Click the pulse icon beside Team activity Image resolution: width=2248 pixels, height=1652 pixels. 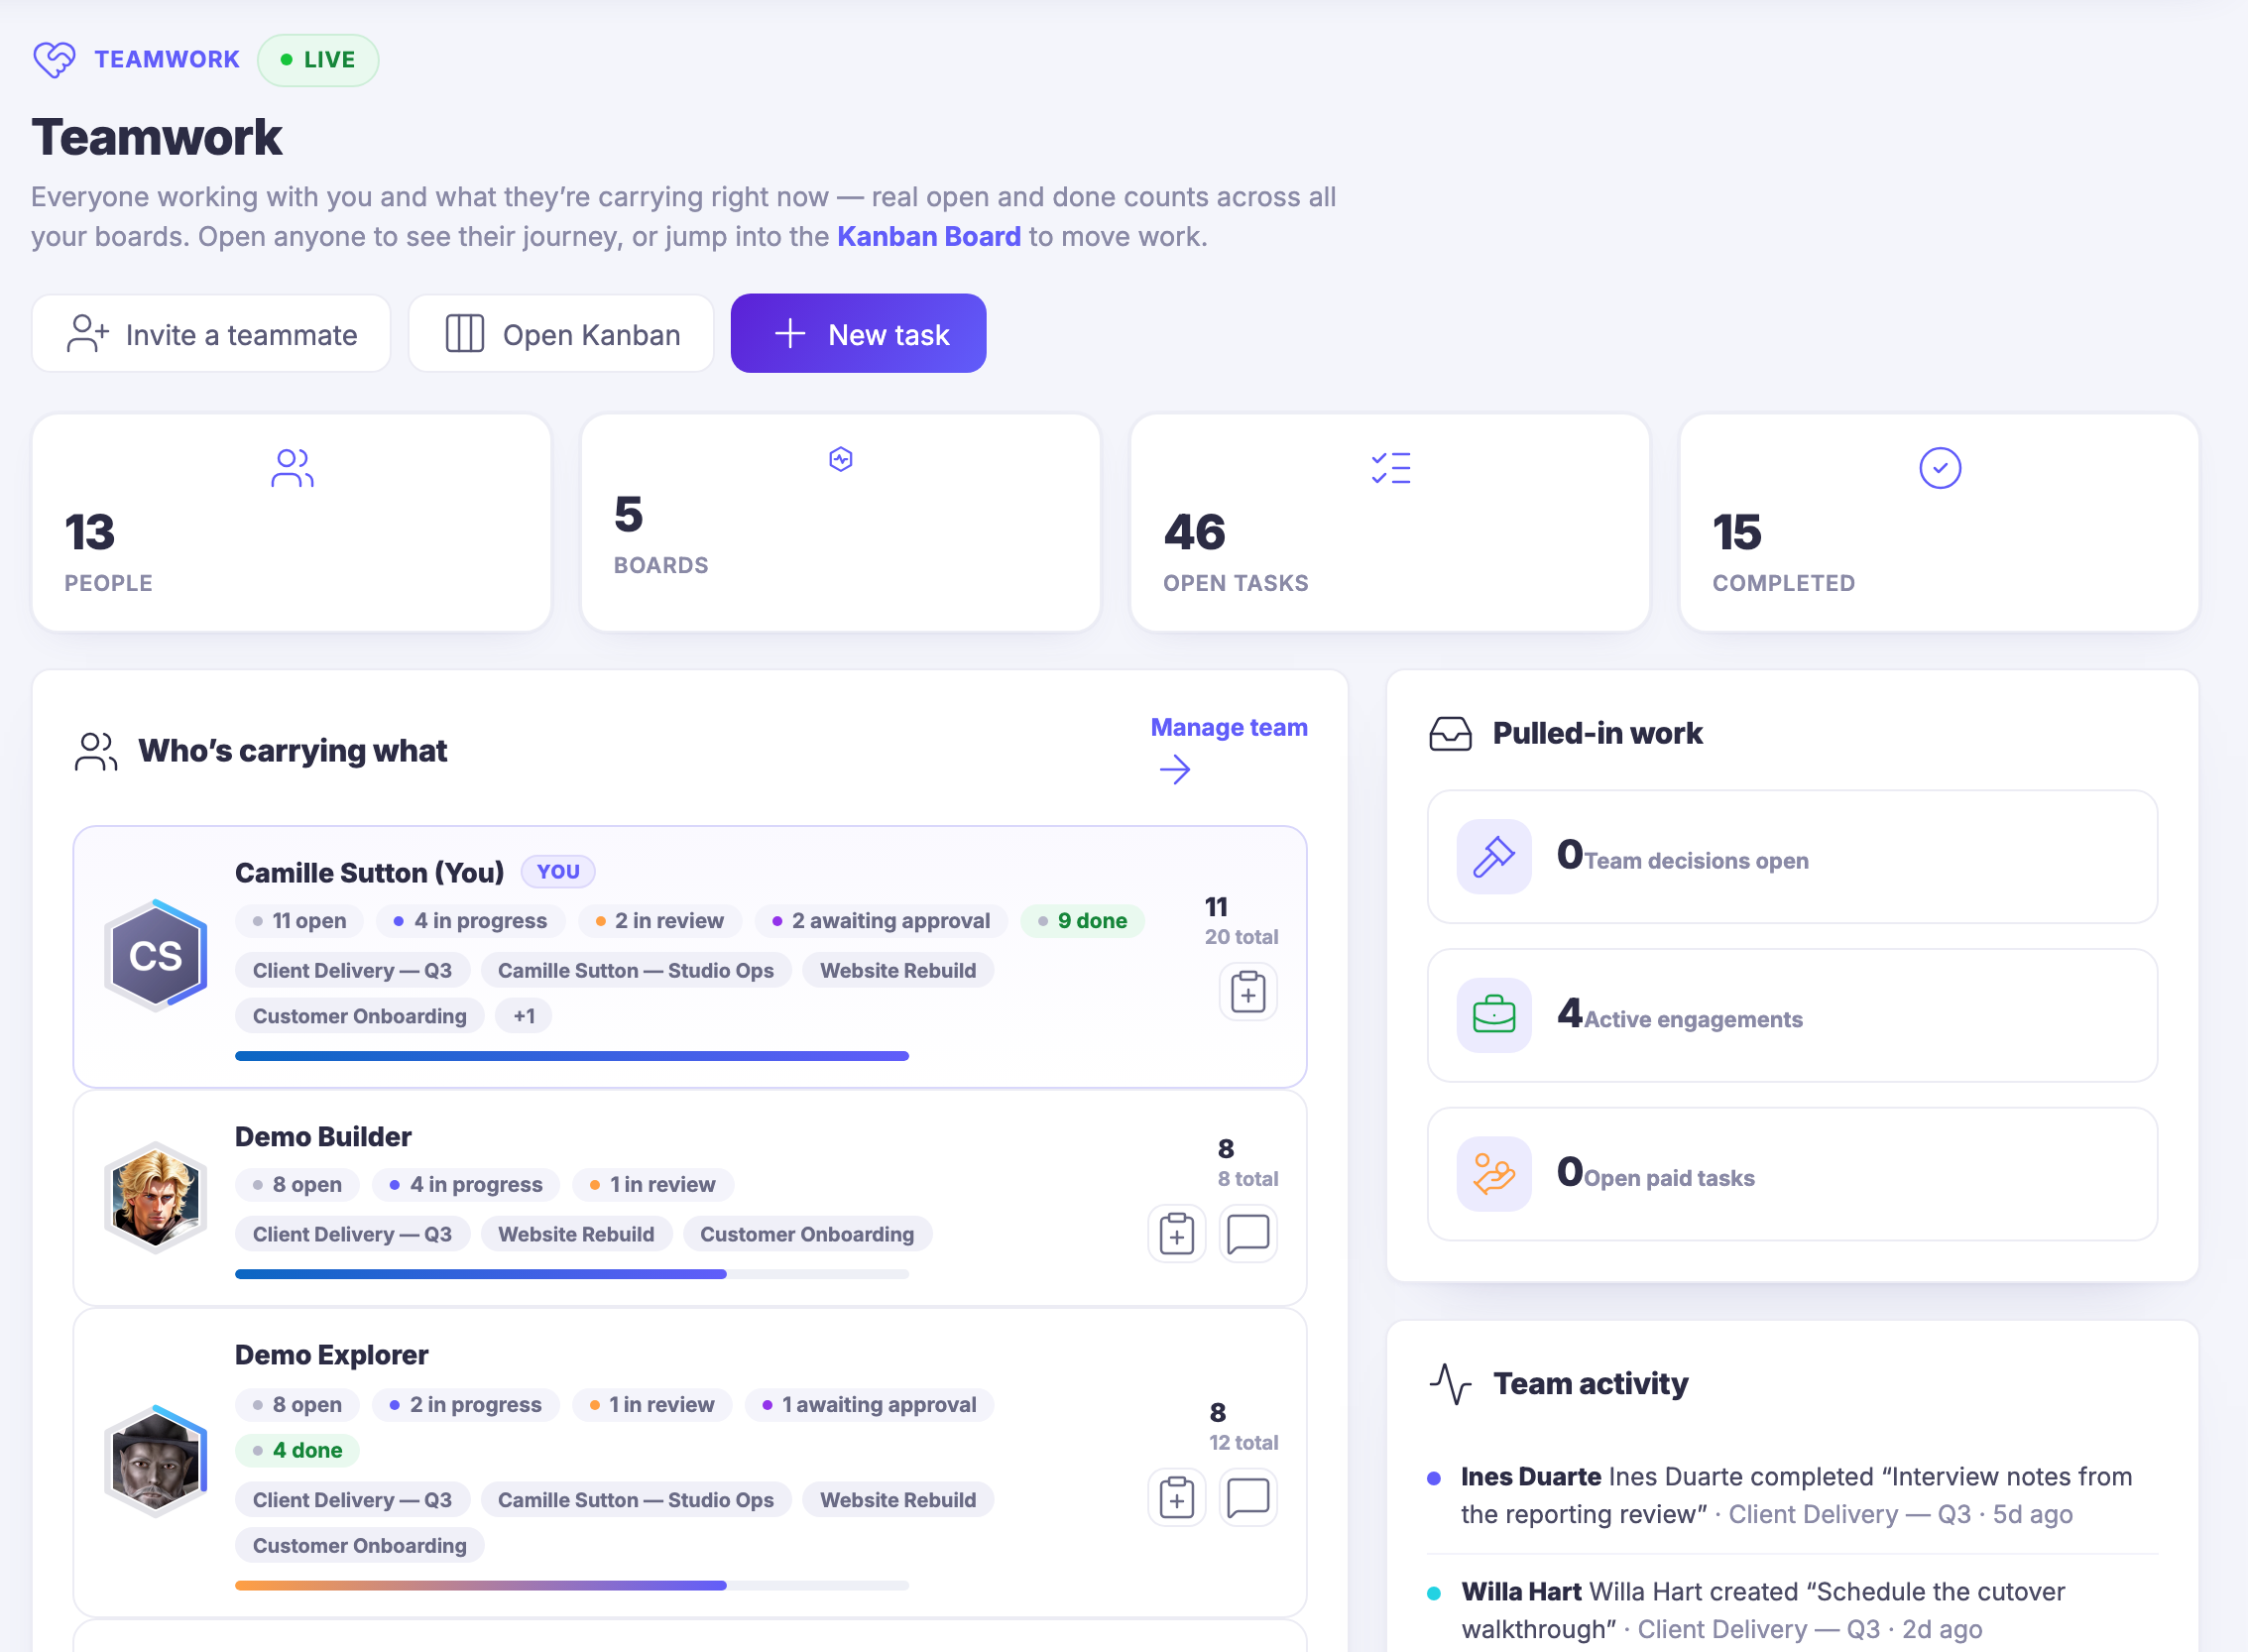(x=1450, y=1384)
